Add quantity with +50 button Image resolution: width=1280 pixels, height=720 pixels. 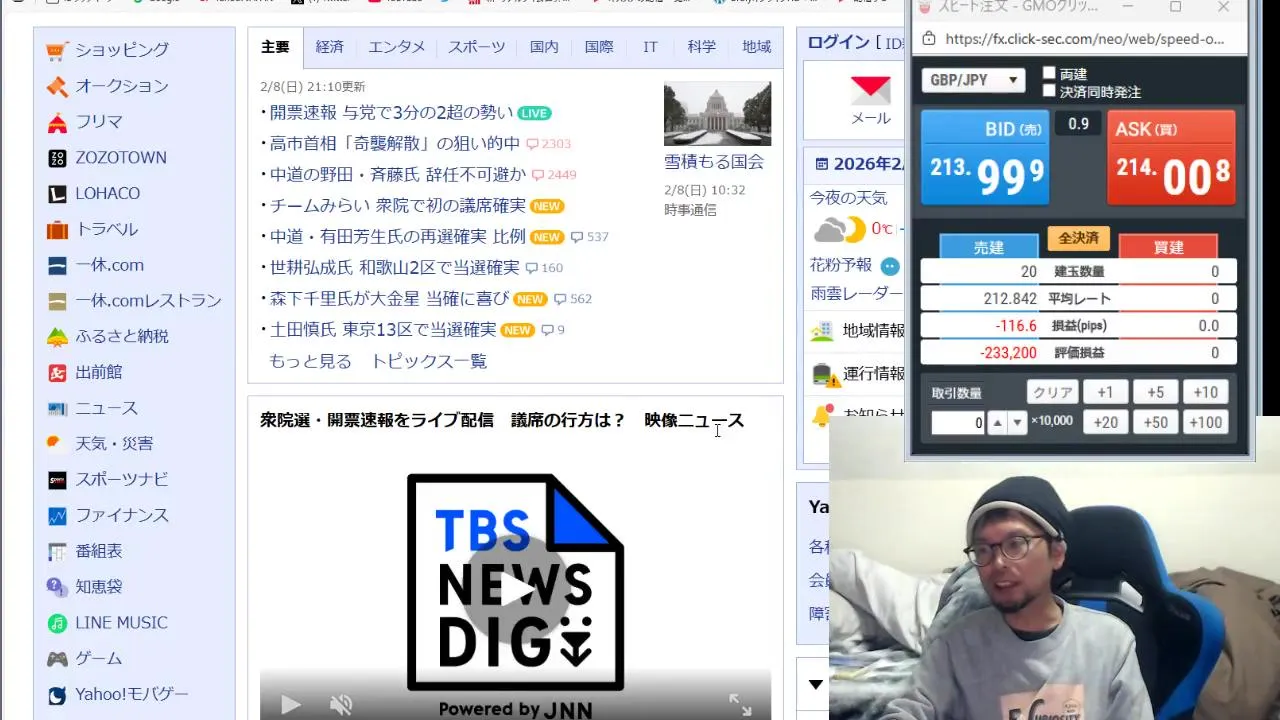coord(1155,423)
